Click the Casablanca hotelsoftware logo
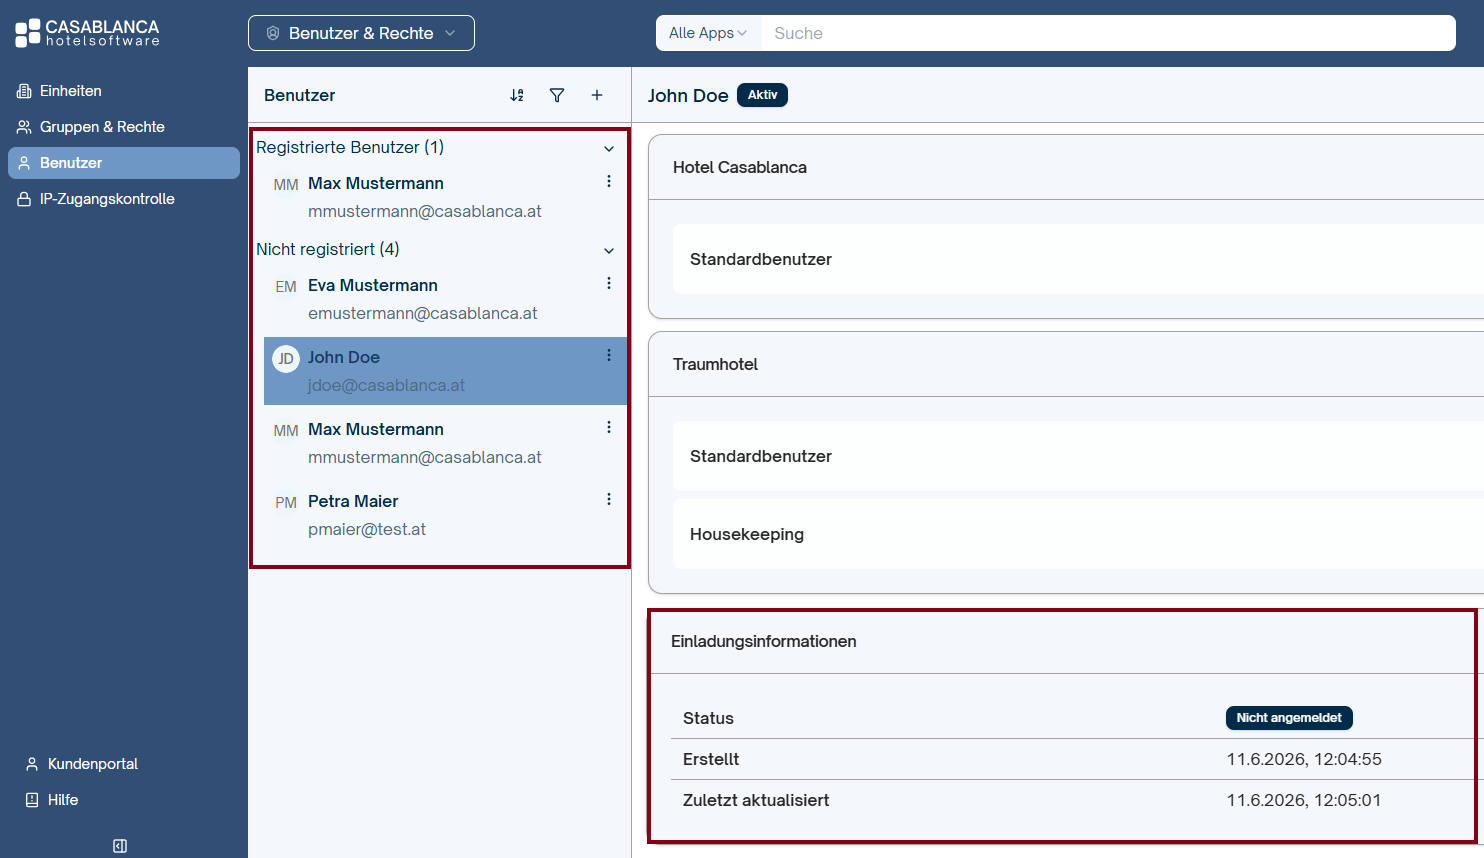The image size is (1484, 858). (x=87, y=33)
